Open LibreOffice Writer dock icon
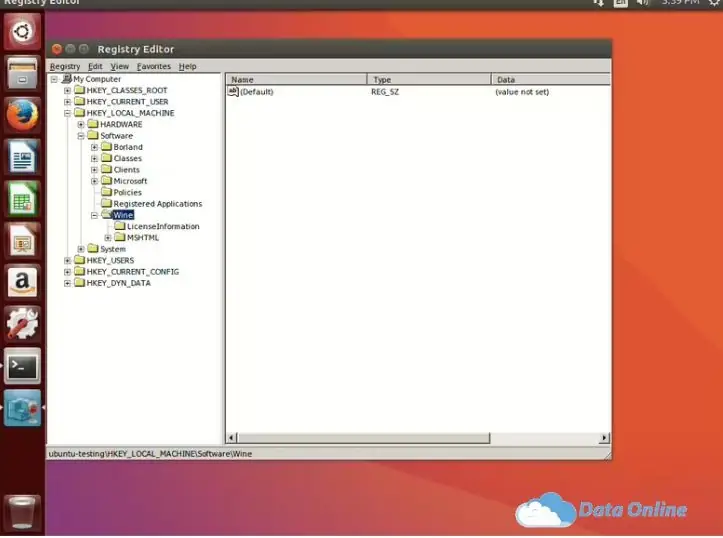 pos(22,157)
